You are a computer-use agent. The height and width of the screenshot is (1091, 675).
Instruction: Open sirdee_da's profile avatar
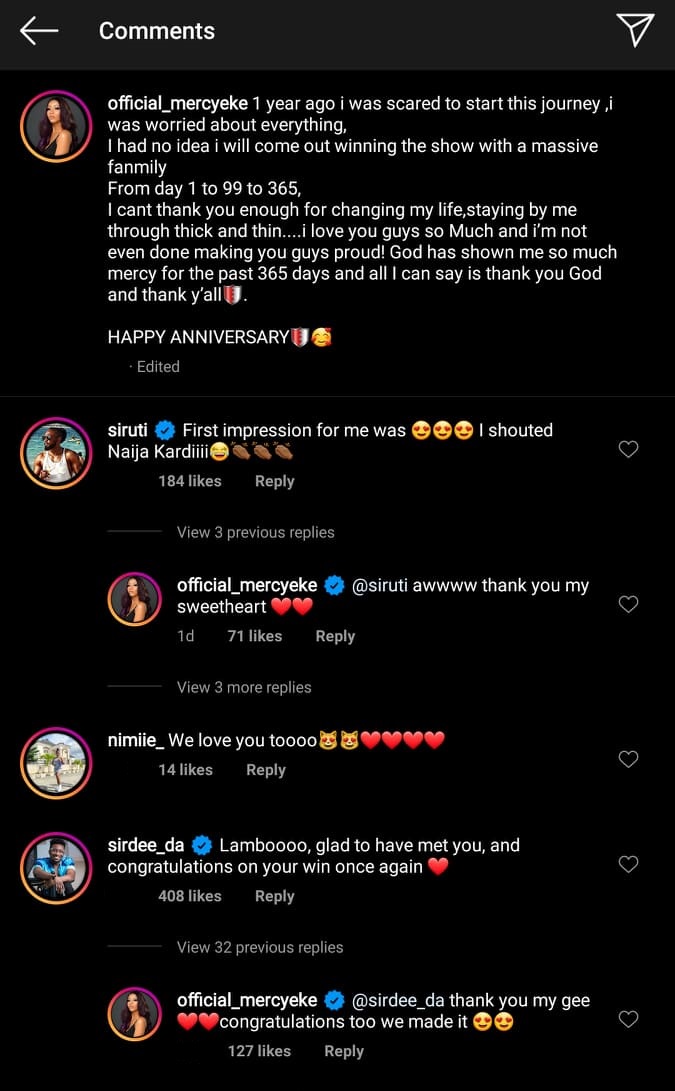click(56, 866)
